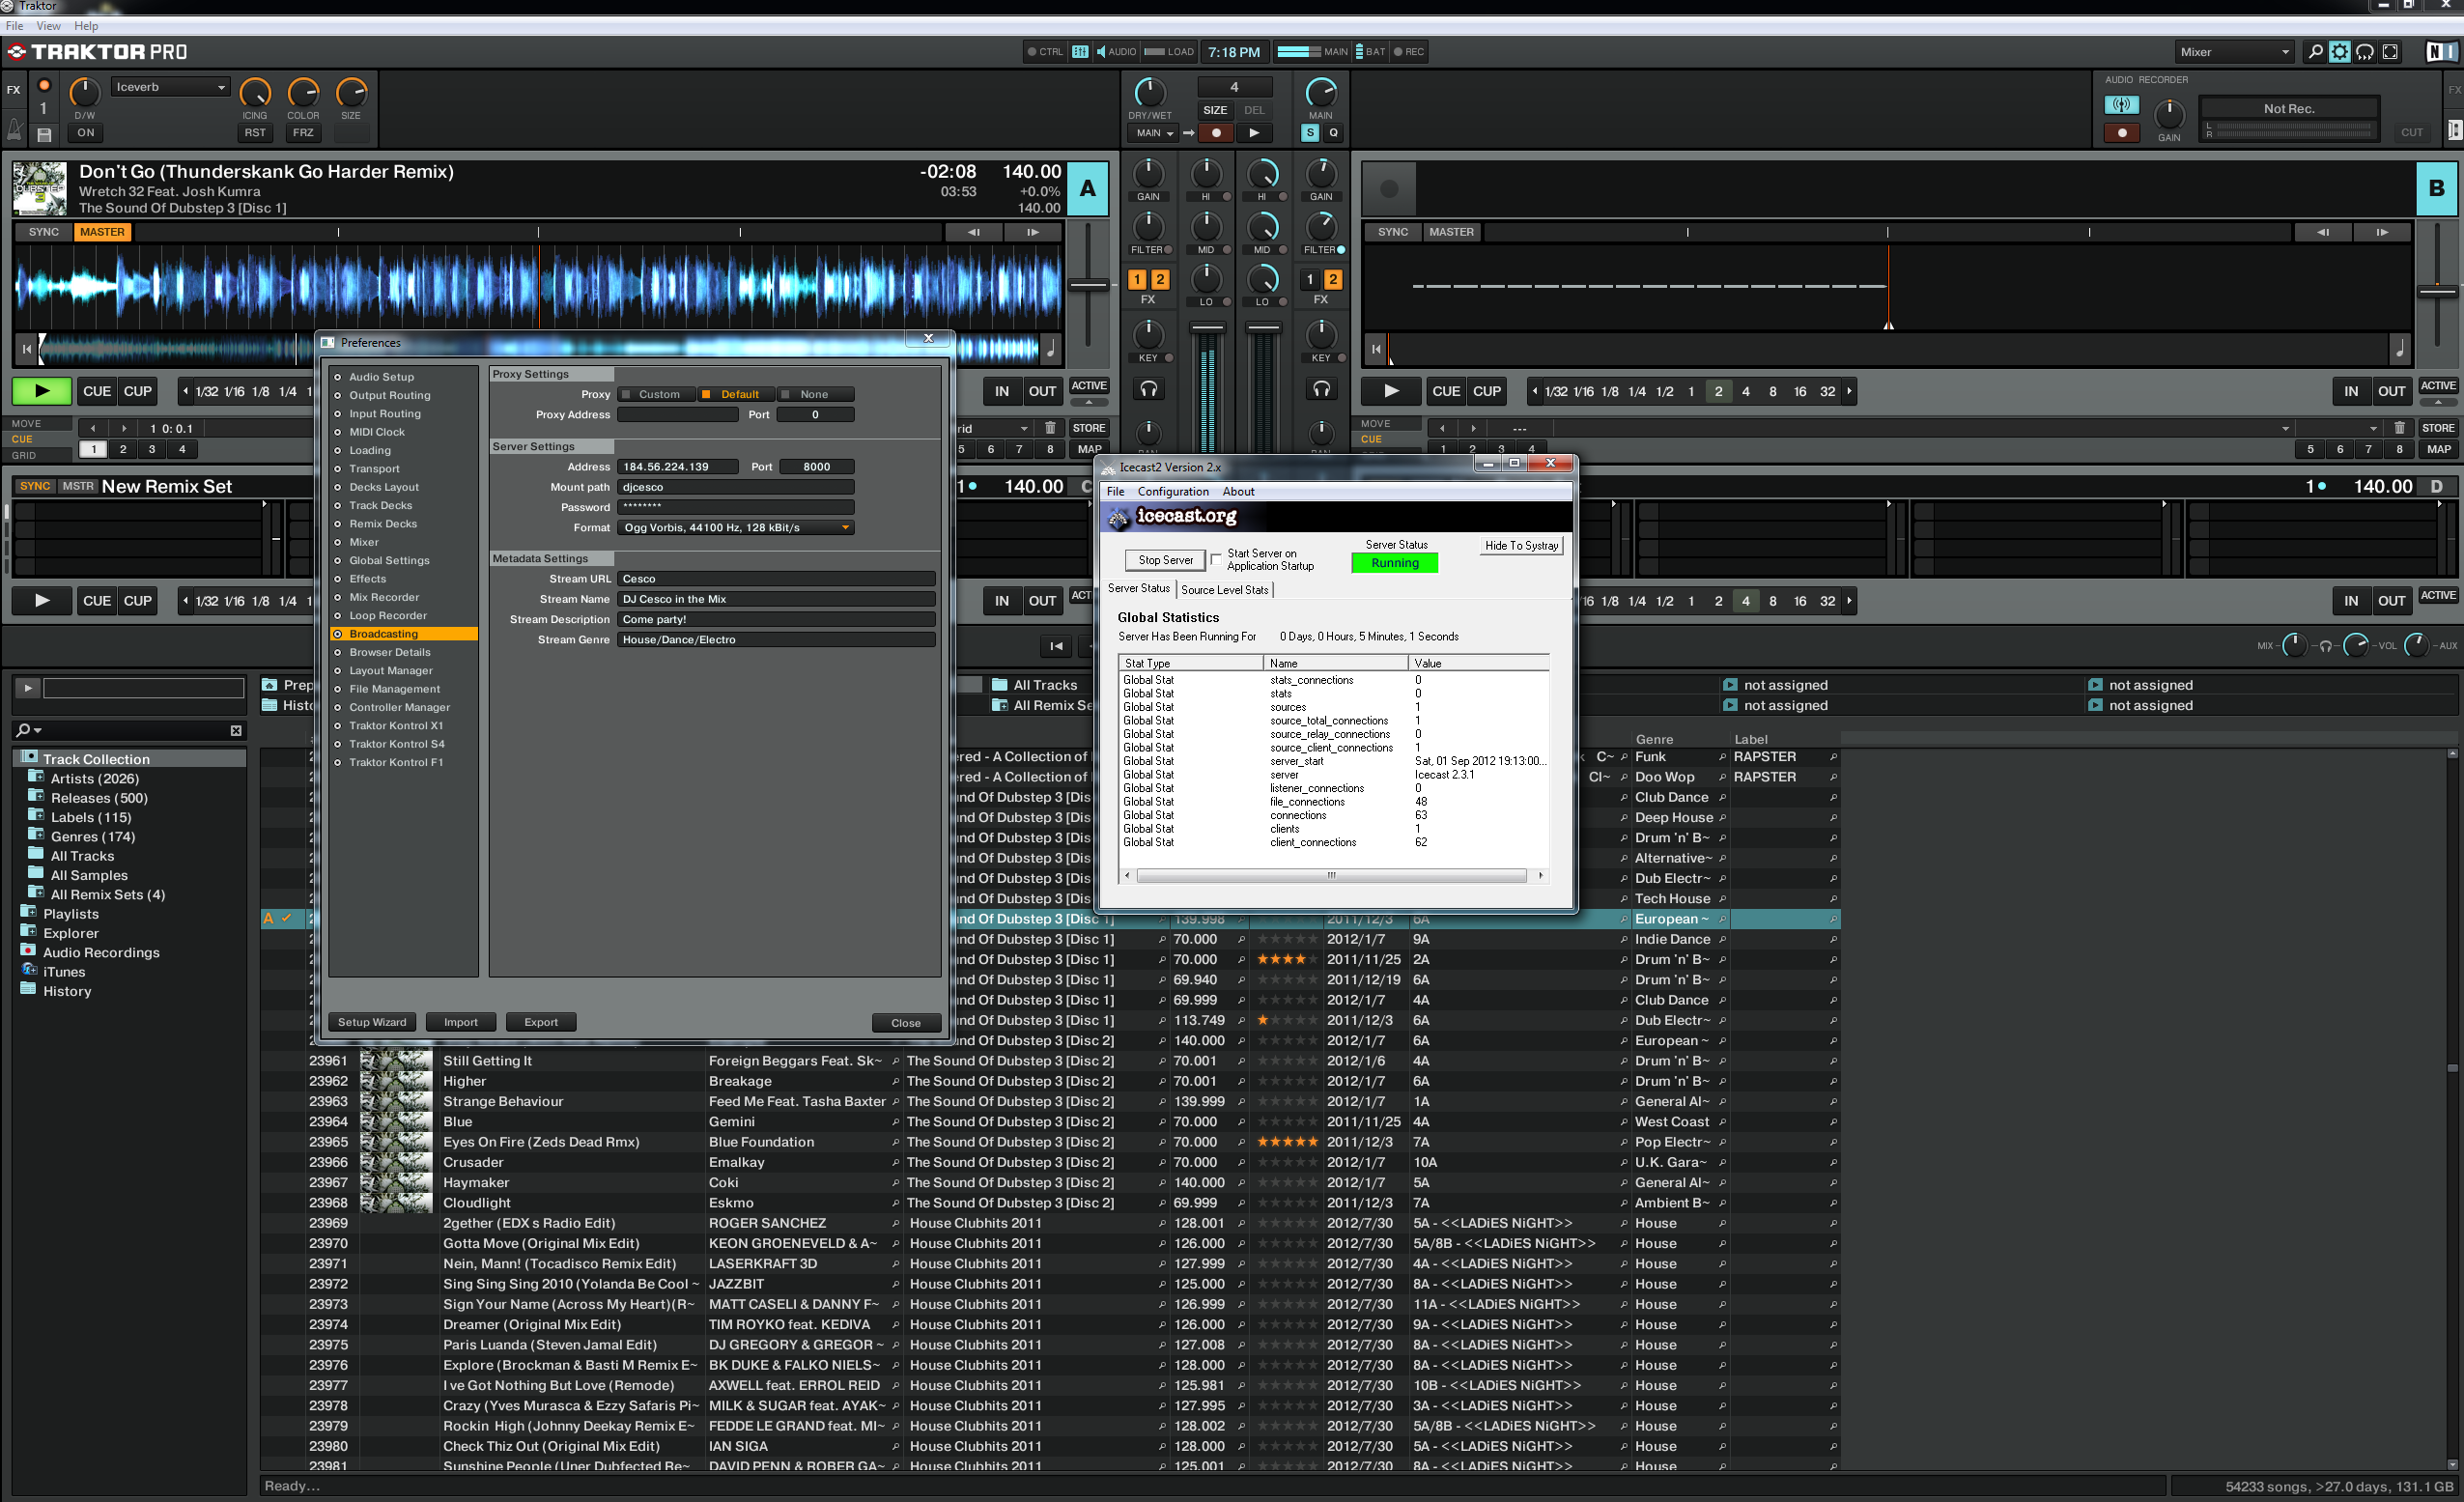Toggle fullscreen icon in Traktor header
Image resolution: width=2464 pixels, height=1502 pixels.
point(2391,52)
